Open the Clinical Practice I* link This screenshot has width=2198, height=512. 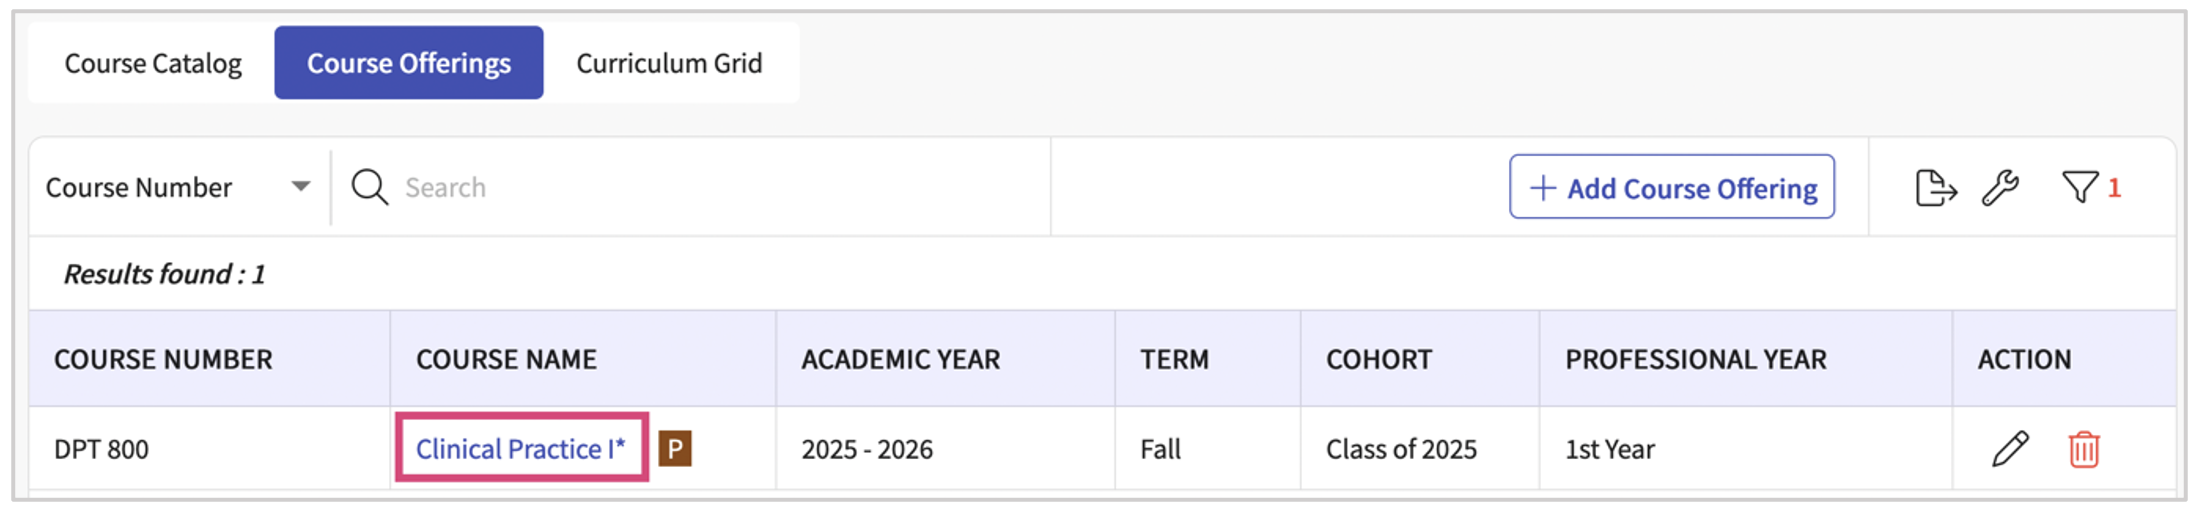pos(520,449)
